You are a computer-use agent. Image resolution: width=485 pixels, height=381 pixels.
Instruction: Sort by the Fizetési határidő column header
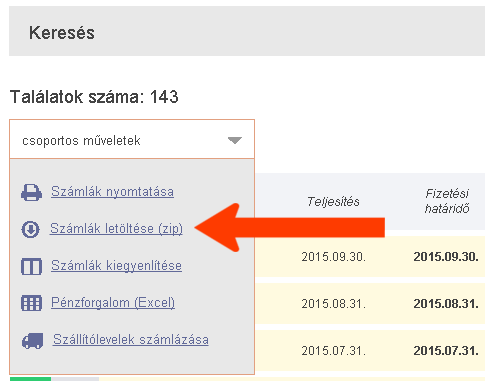tap(447, 201)
